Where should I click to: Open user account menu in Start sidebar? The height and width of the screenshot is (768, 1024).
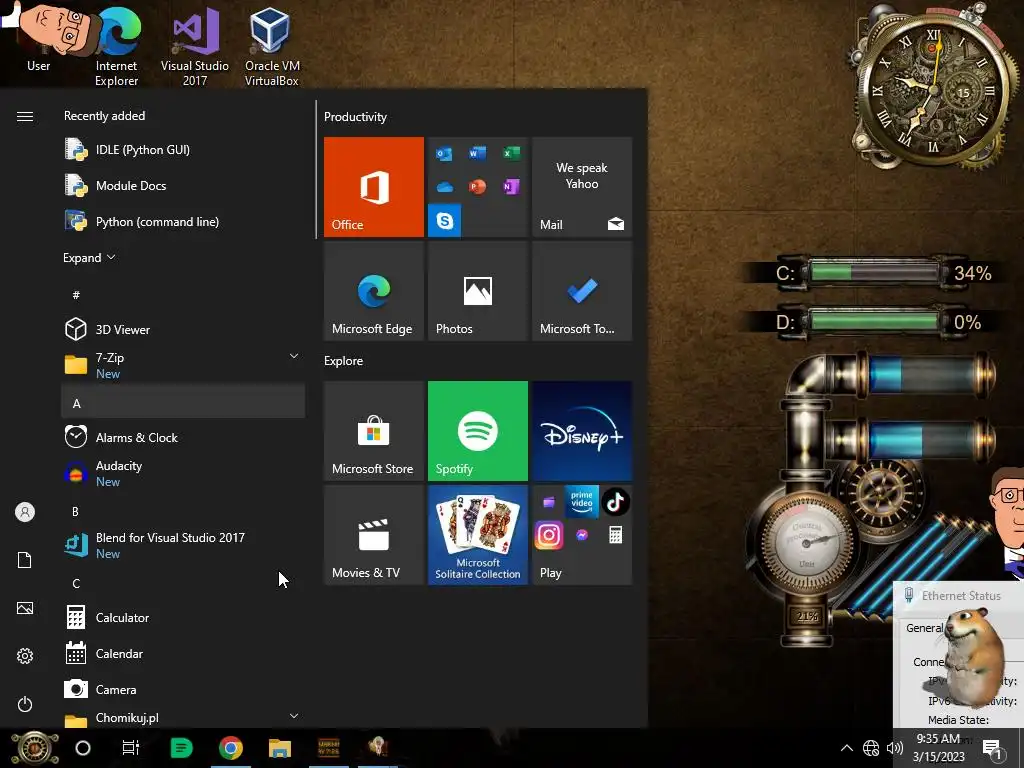pos(25,512)
